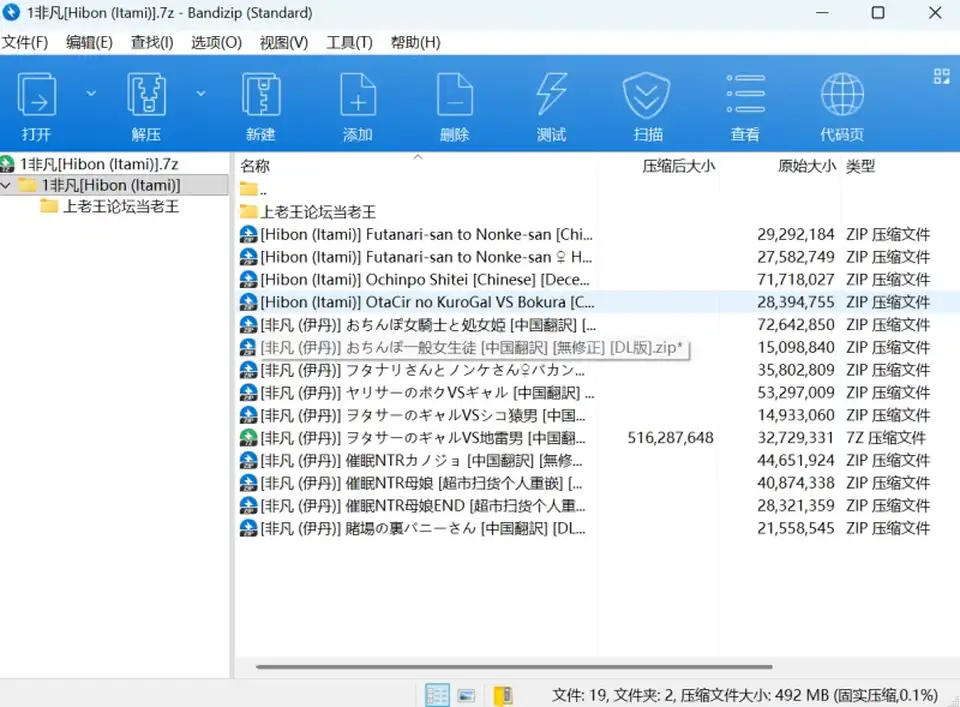
Task: Click compressed size value 516,287,648
Action: click(670, 438)
